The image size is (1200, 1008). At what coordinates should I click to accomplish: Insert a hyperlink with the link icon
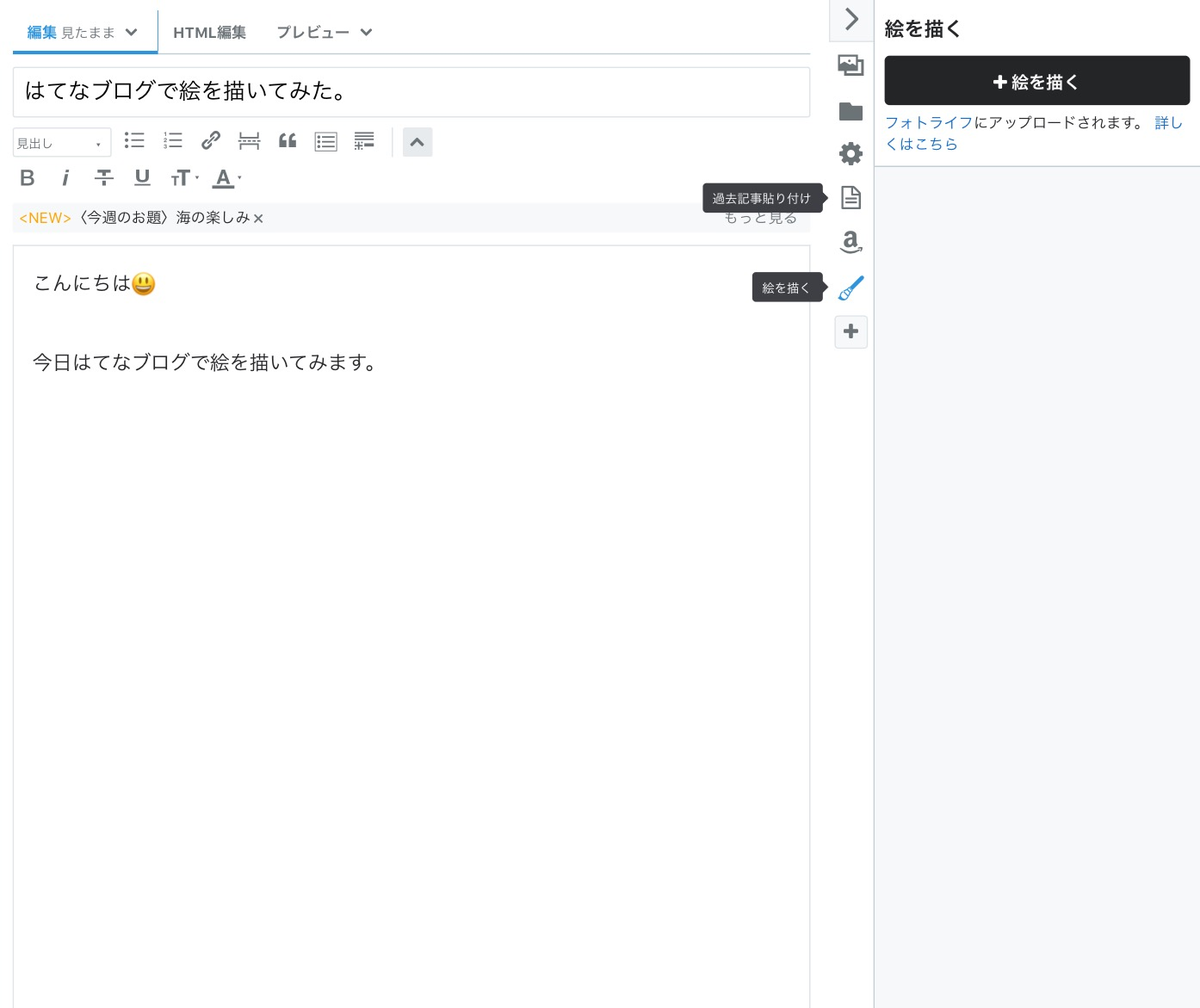pos(211,141)
